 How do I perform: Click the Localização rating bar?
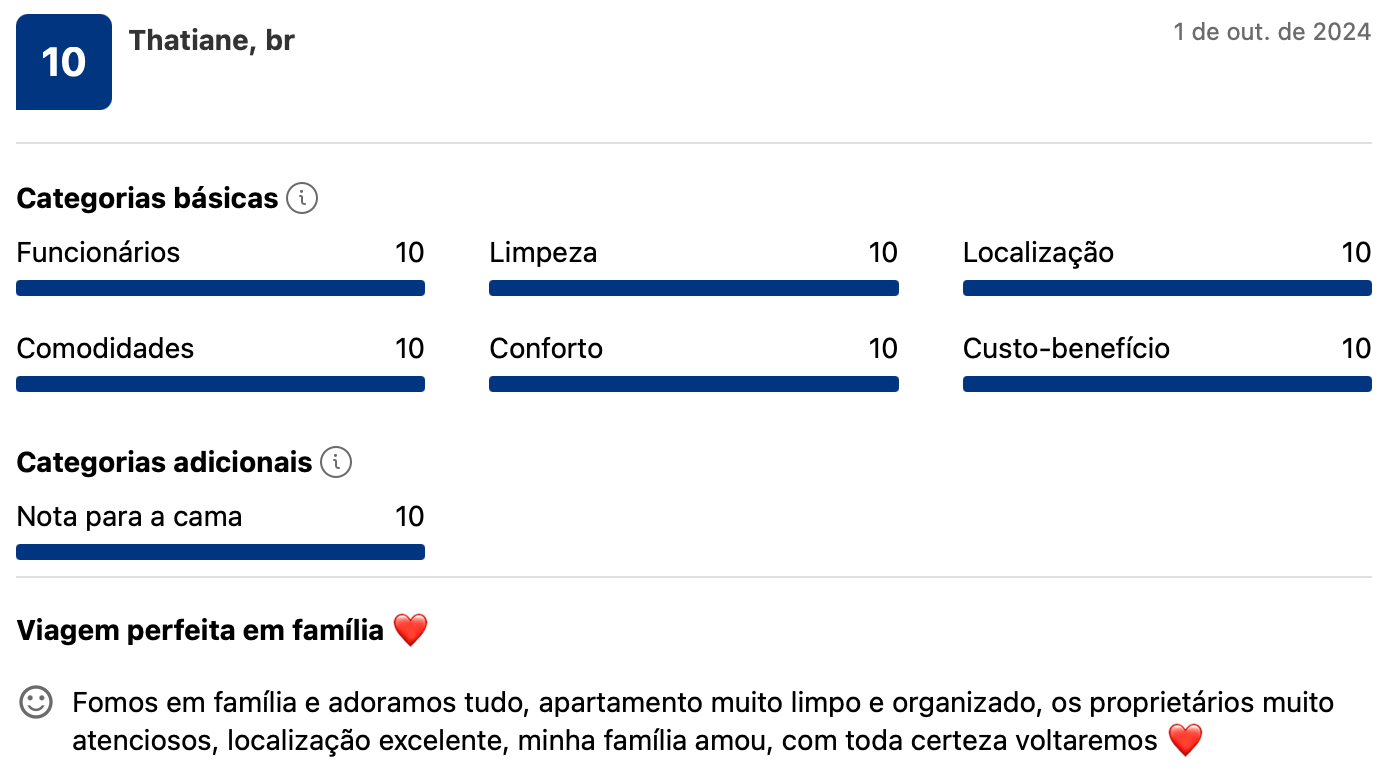(x=1167, y=288)
